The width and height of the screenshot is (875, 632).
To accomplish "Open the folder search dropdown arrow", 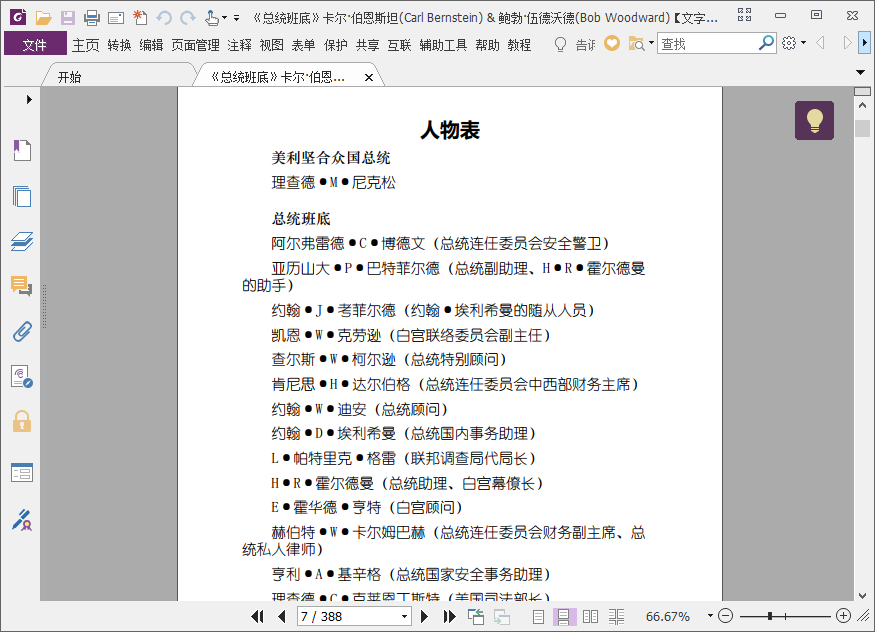I will coord(651,42).
